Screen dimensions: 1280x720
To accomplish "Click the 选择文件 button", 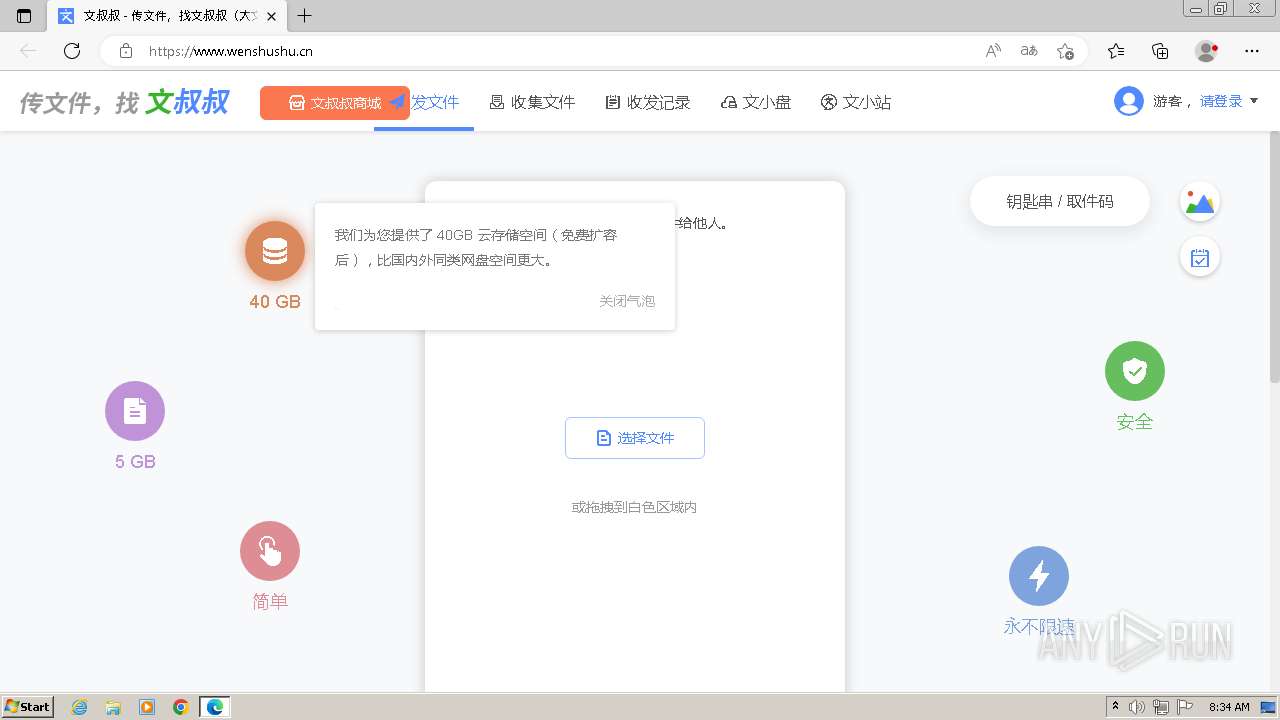I will coord(635,438).
